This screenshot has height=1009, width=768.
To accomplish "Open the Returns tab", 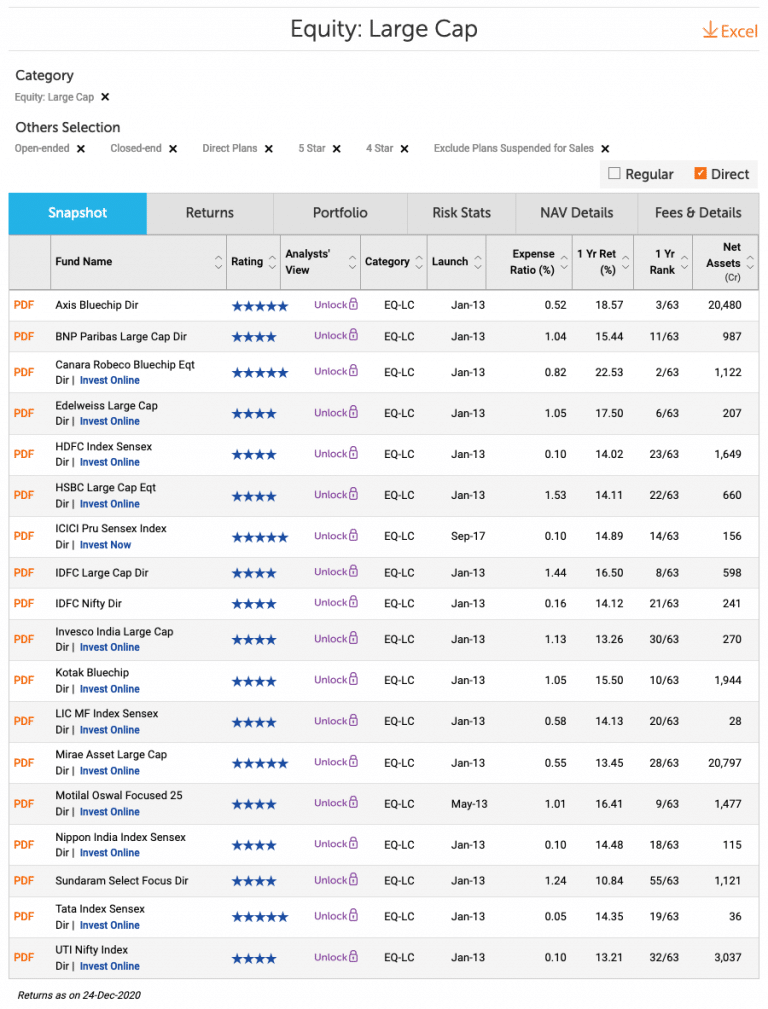I will tap(210, 213).
